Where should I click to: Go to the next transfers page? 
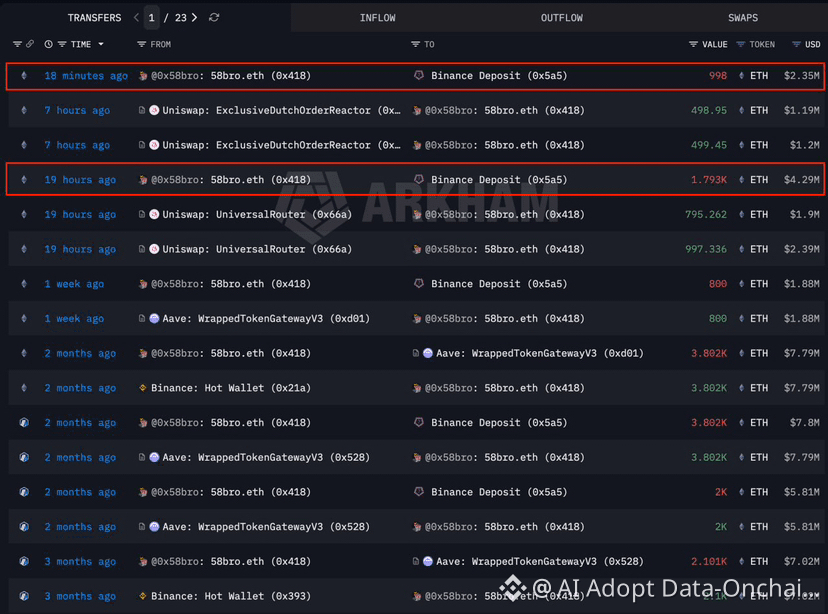click(194, 17)
